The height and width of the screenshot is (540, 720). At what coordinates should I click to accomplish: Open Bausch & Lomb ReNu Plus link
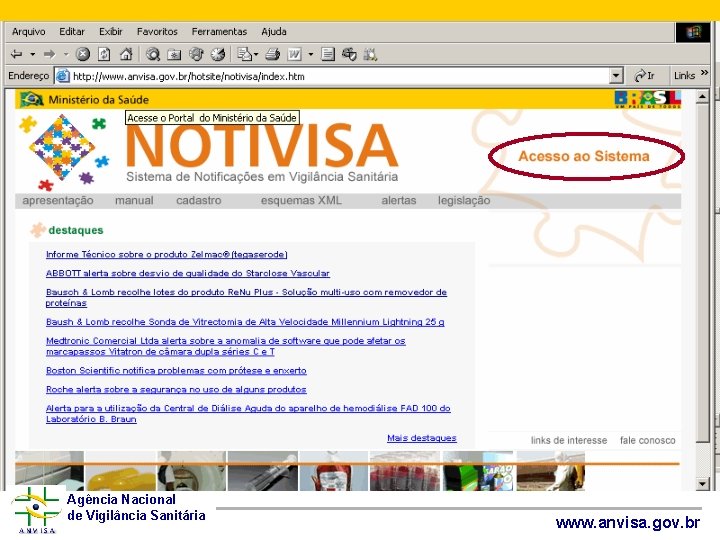click(x=246, y=298)
